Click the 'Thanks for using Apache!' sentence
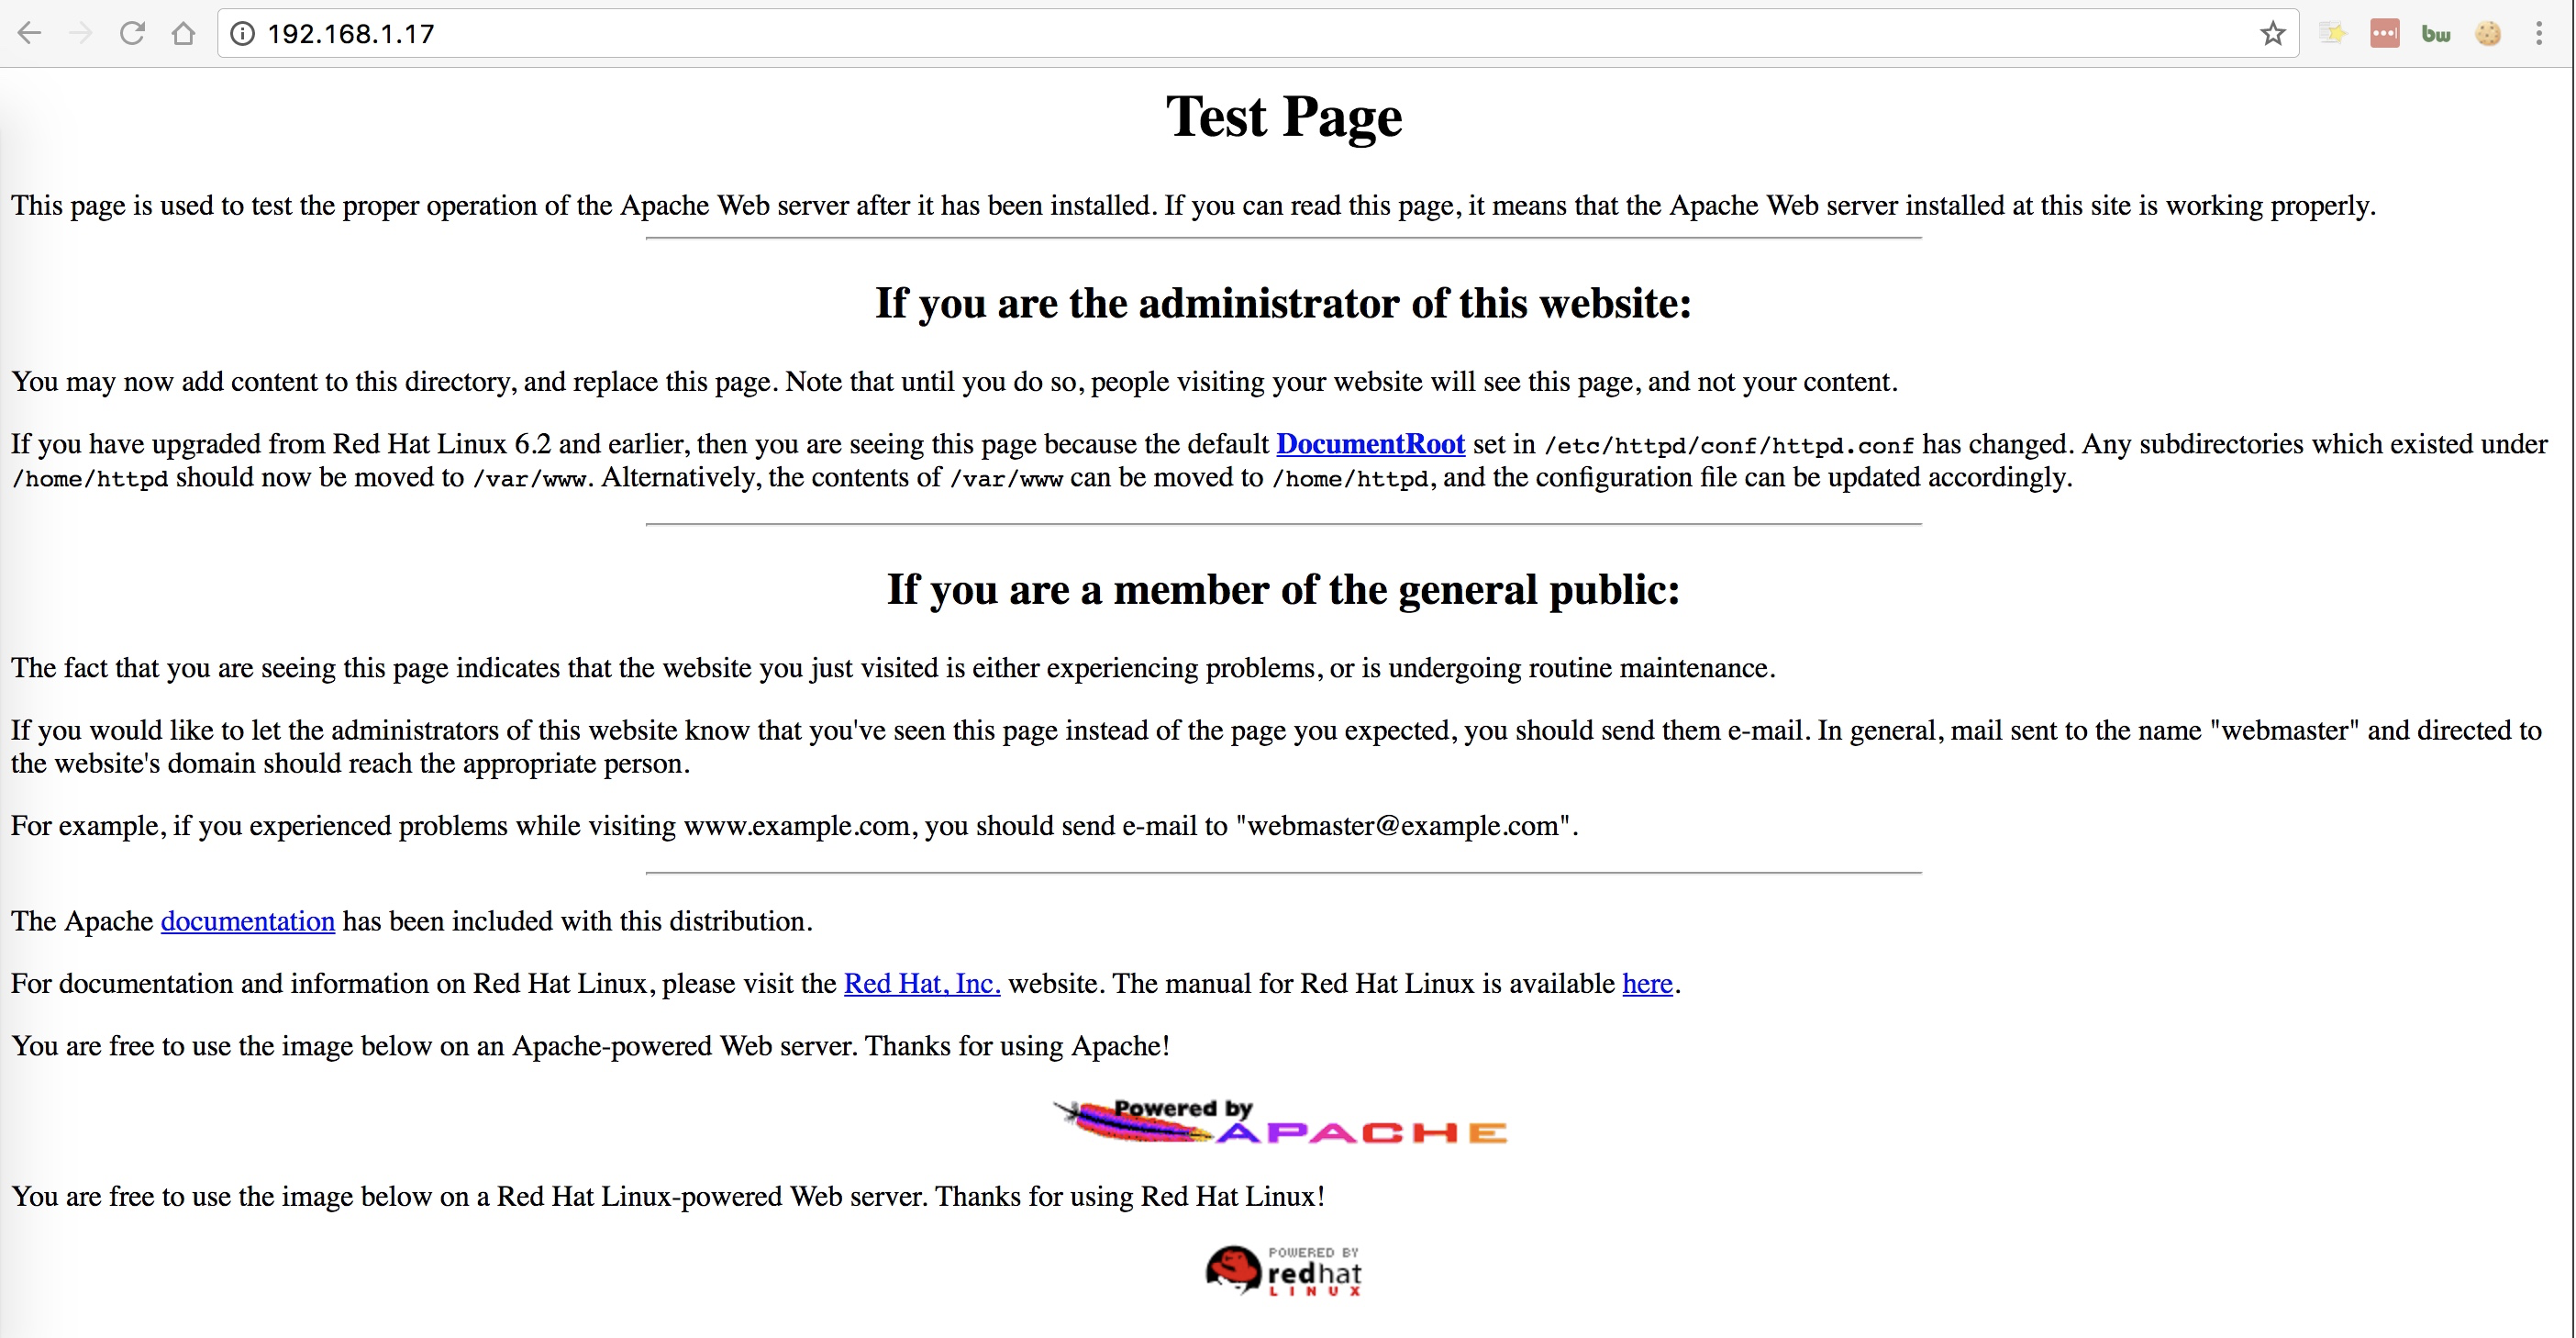 pyautogui.click(x=1017, y=1046)
